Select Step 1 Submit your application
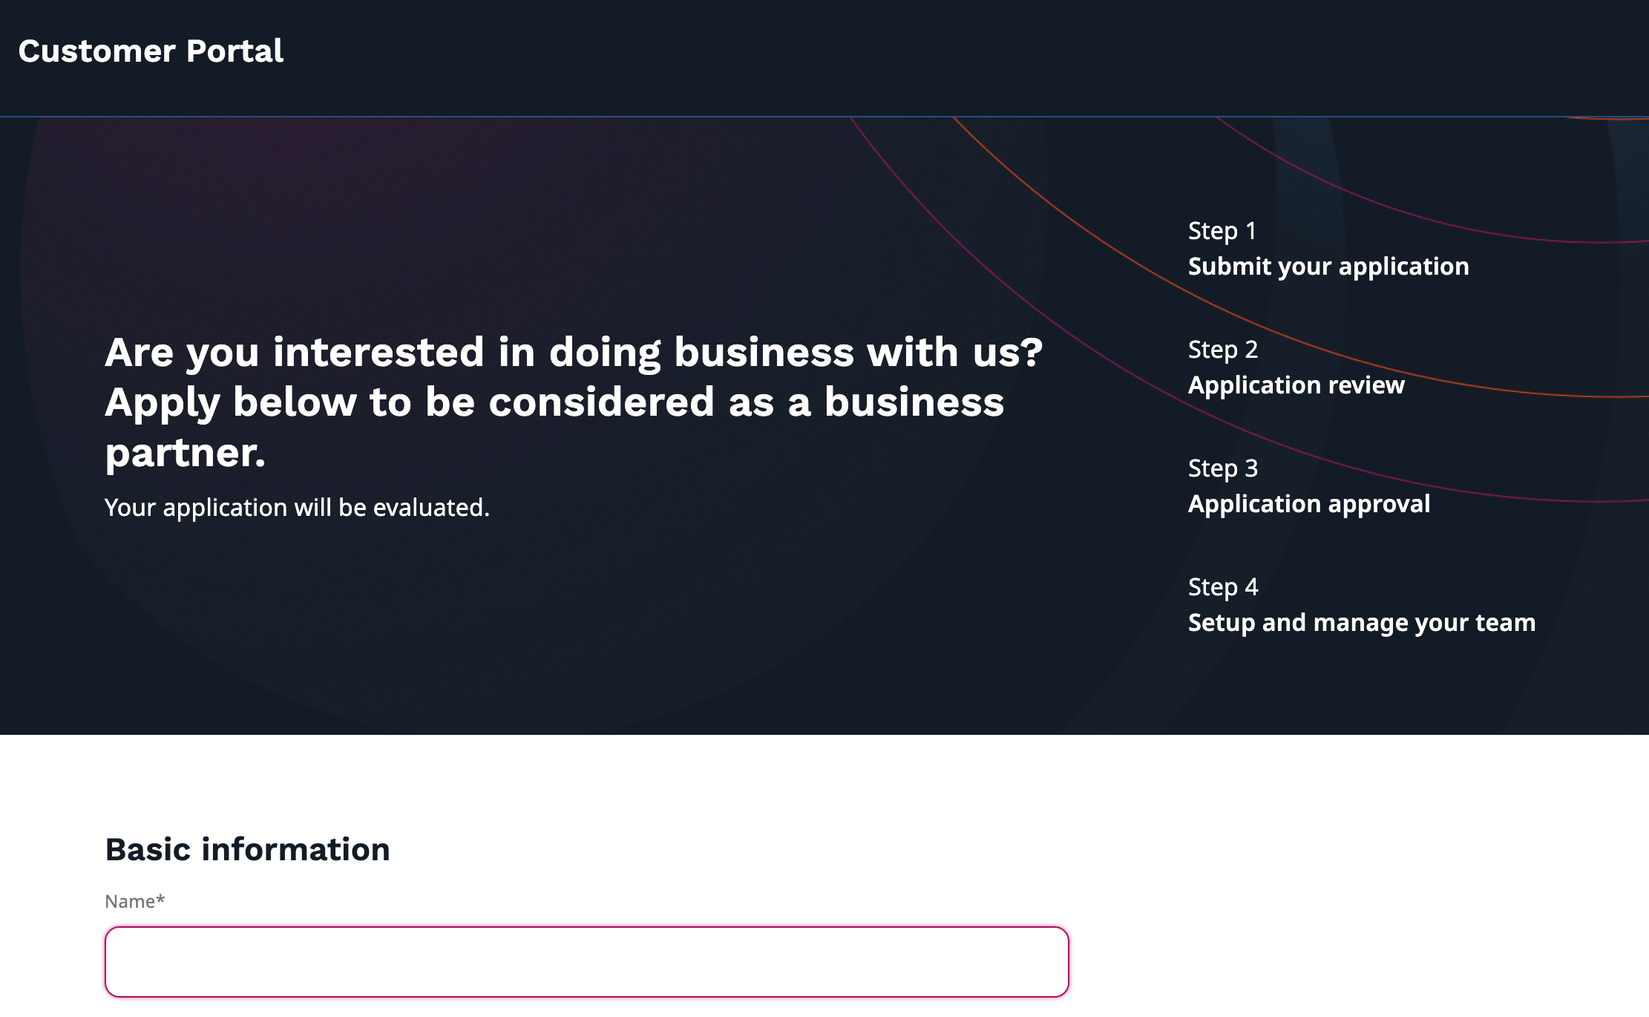Screen dimensions: 1649x1017 point(1328,250)
